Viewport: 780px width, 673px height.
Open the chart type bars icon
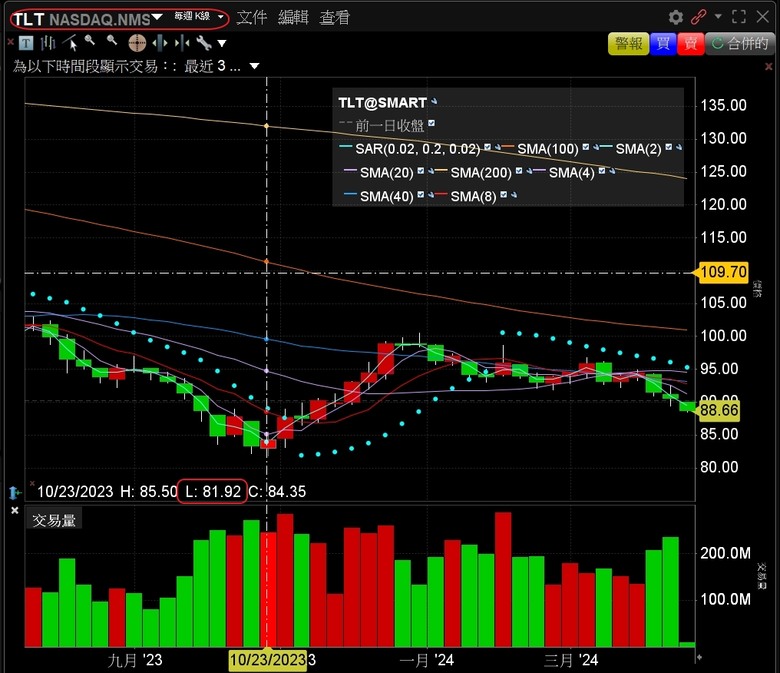(48, 43)
